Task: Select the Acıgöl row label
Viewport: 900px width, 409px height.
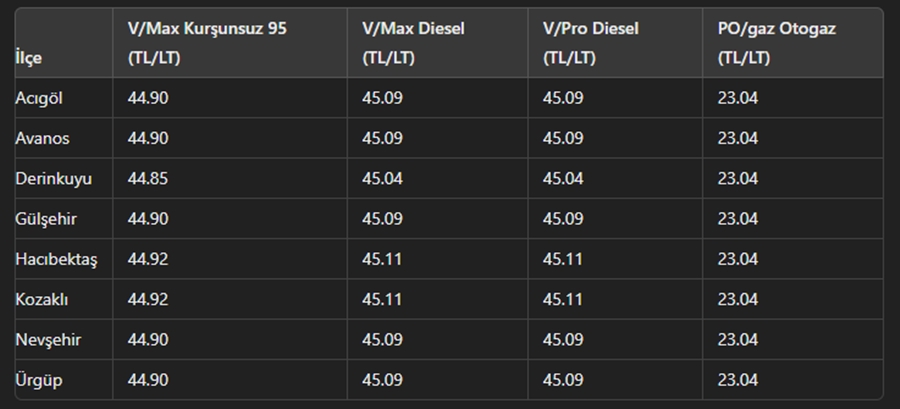Action: click(39, 98)
